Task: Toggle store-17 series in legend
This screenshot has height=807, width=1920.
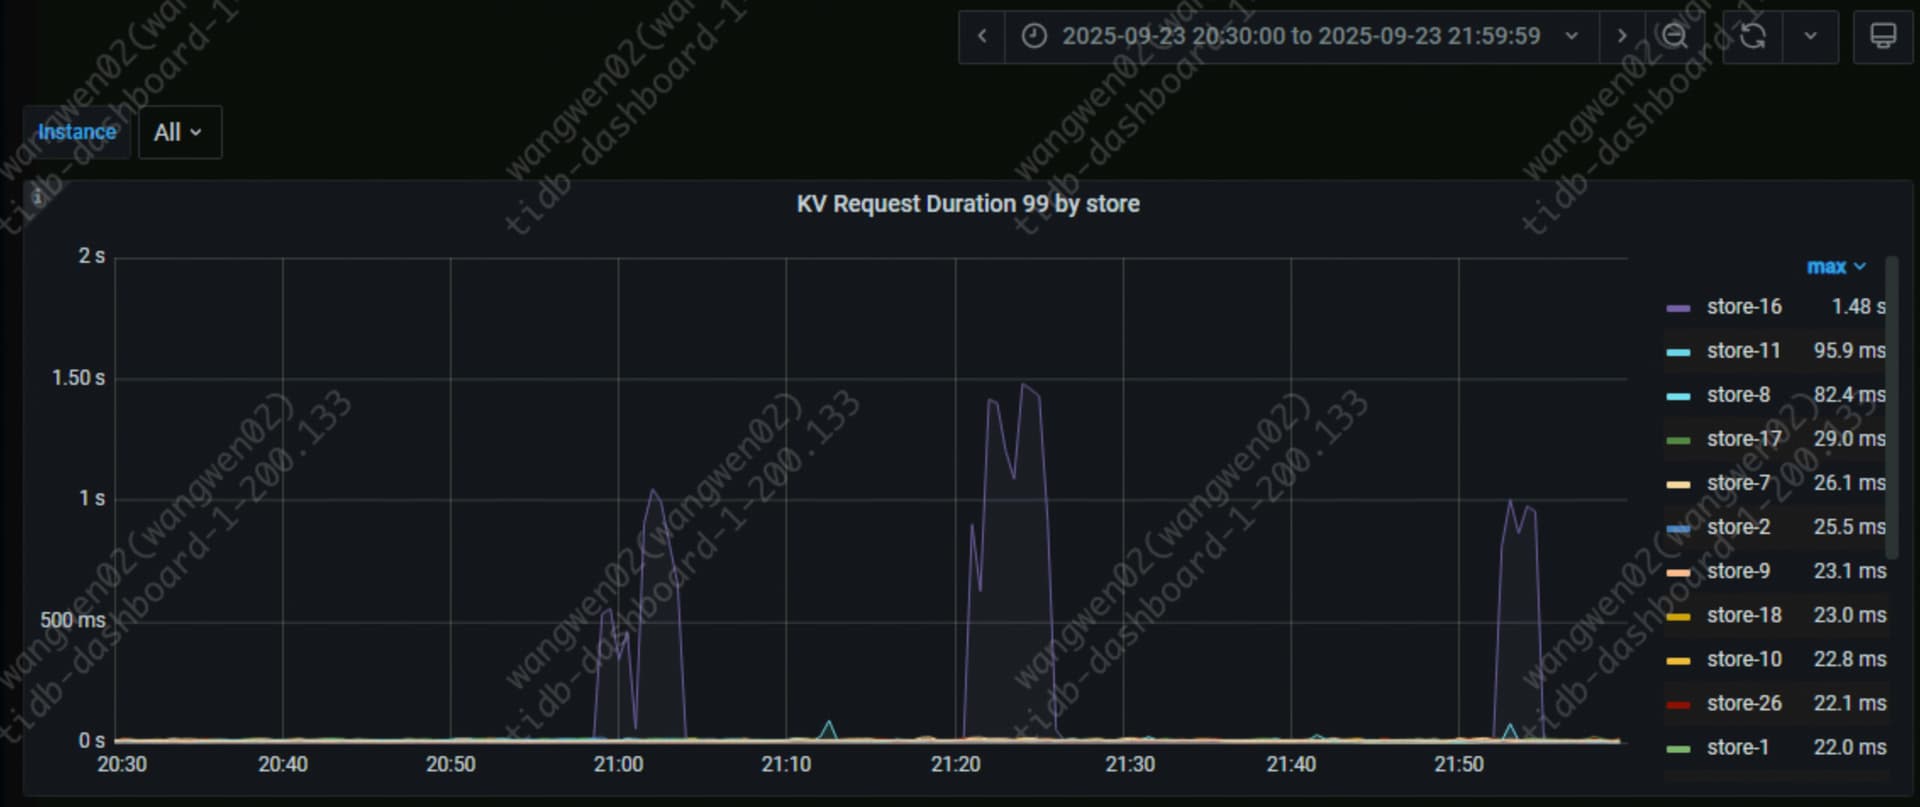Action: [x=1744, y=439]
